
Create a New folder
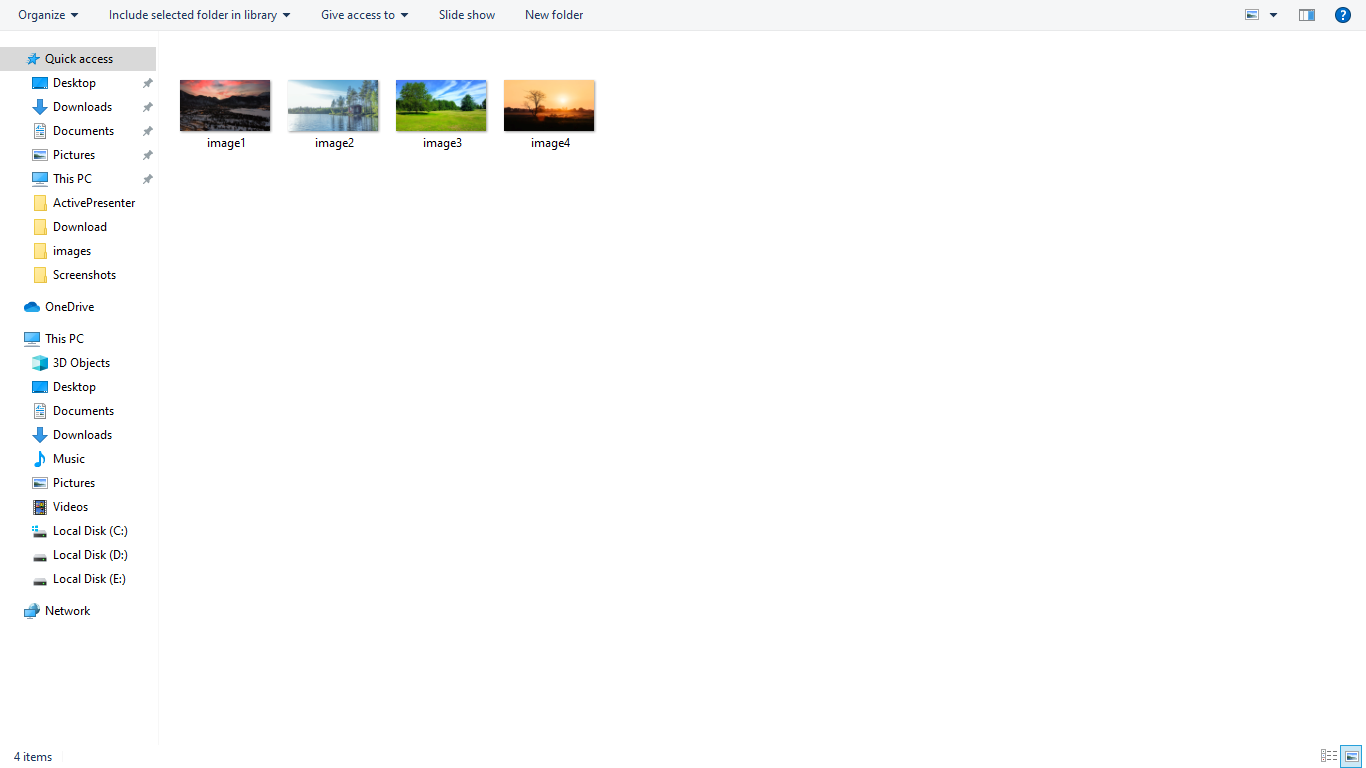point(553,14)
